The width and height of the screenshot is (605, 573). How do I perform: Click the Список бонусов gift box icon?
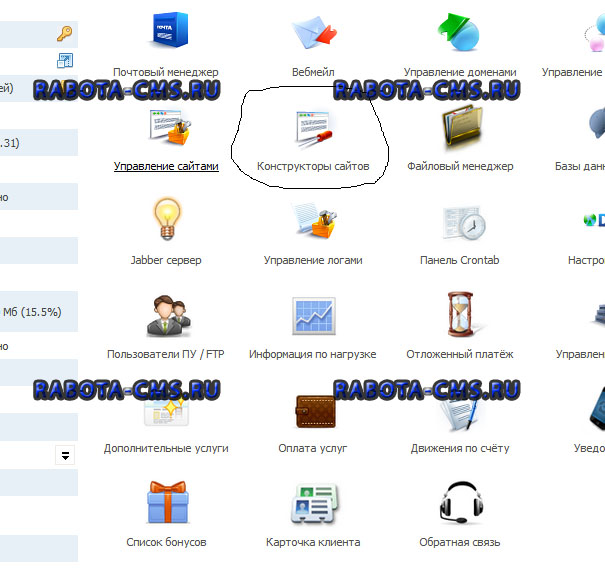point(167,502)
